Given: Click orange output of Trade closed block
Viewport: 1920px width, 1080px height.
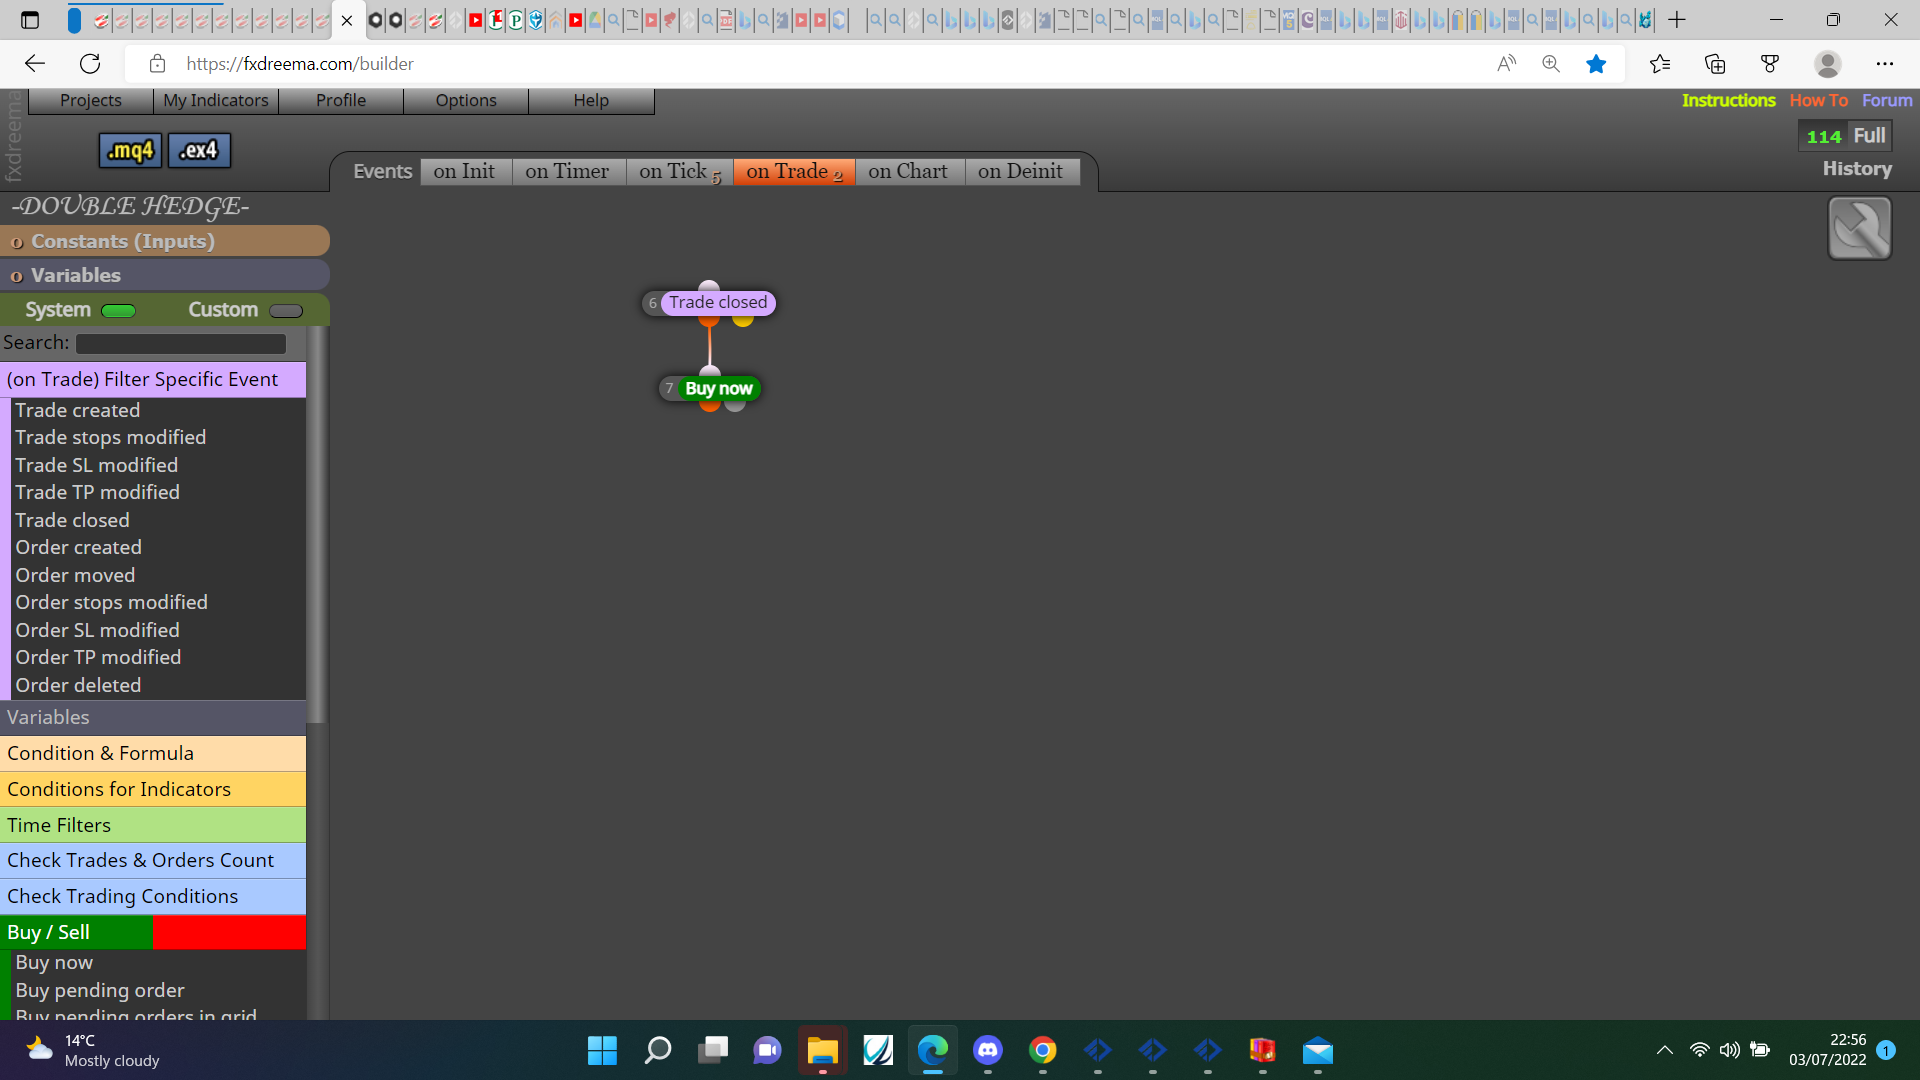Looking at the screenshot, I should click(x=709, y=320).
